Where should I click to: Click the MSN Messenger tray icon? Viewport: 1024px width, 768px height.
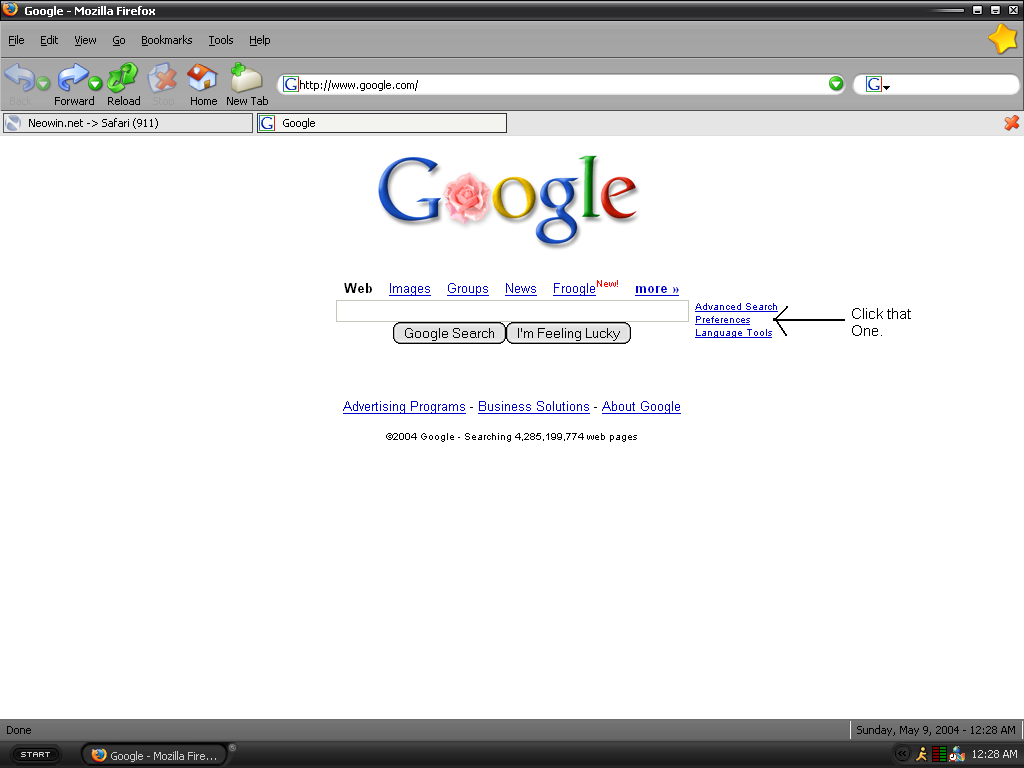tap(957, 754)
